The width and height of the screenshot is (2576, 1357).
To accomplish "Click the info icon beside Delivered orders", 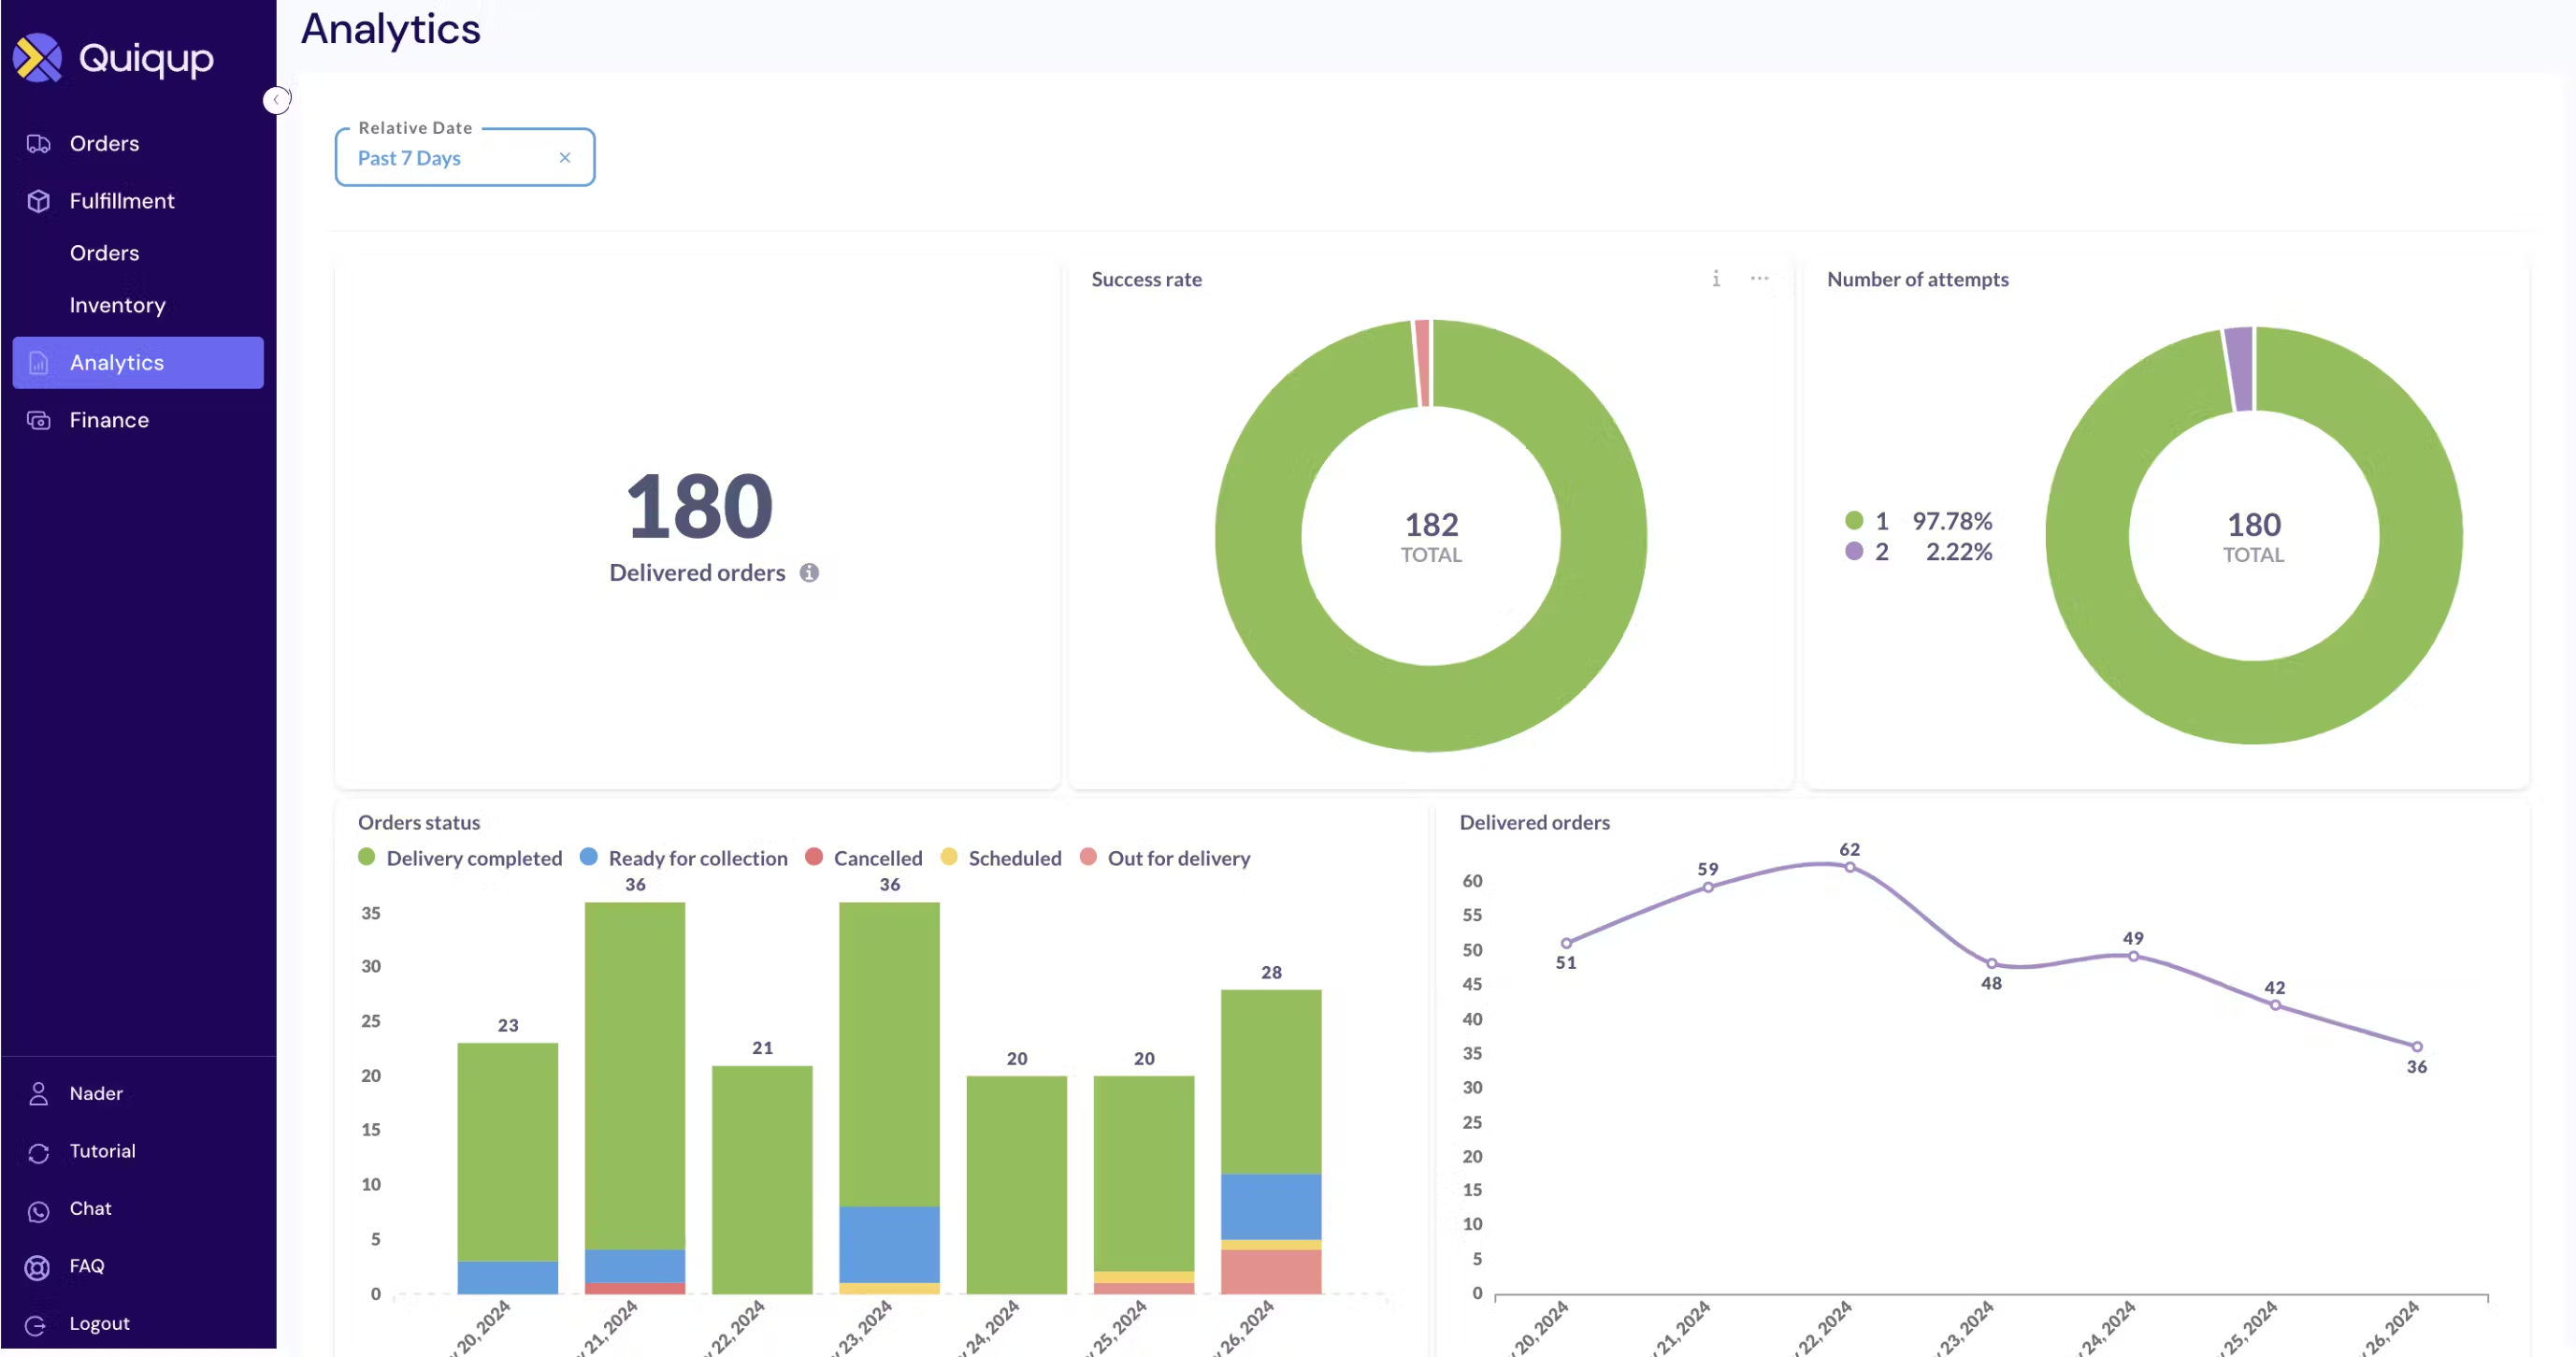I will (809, 573).
